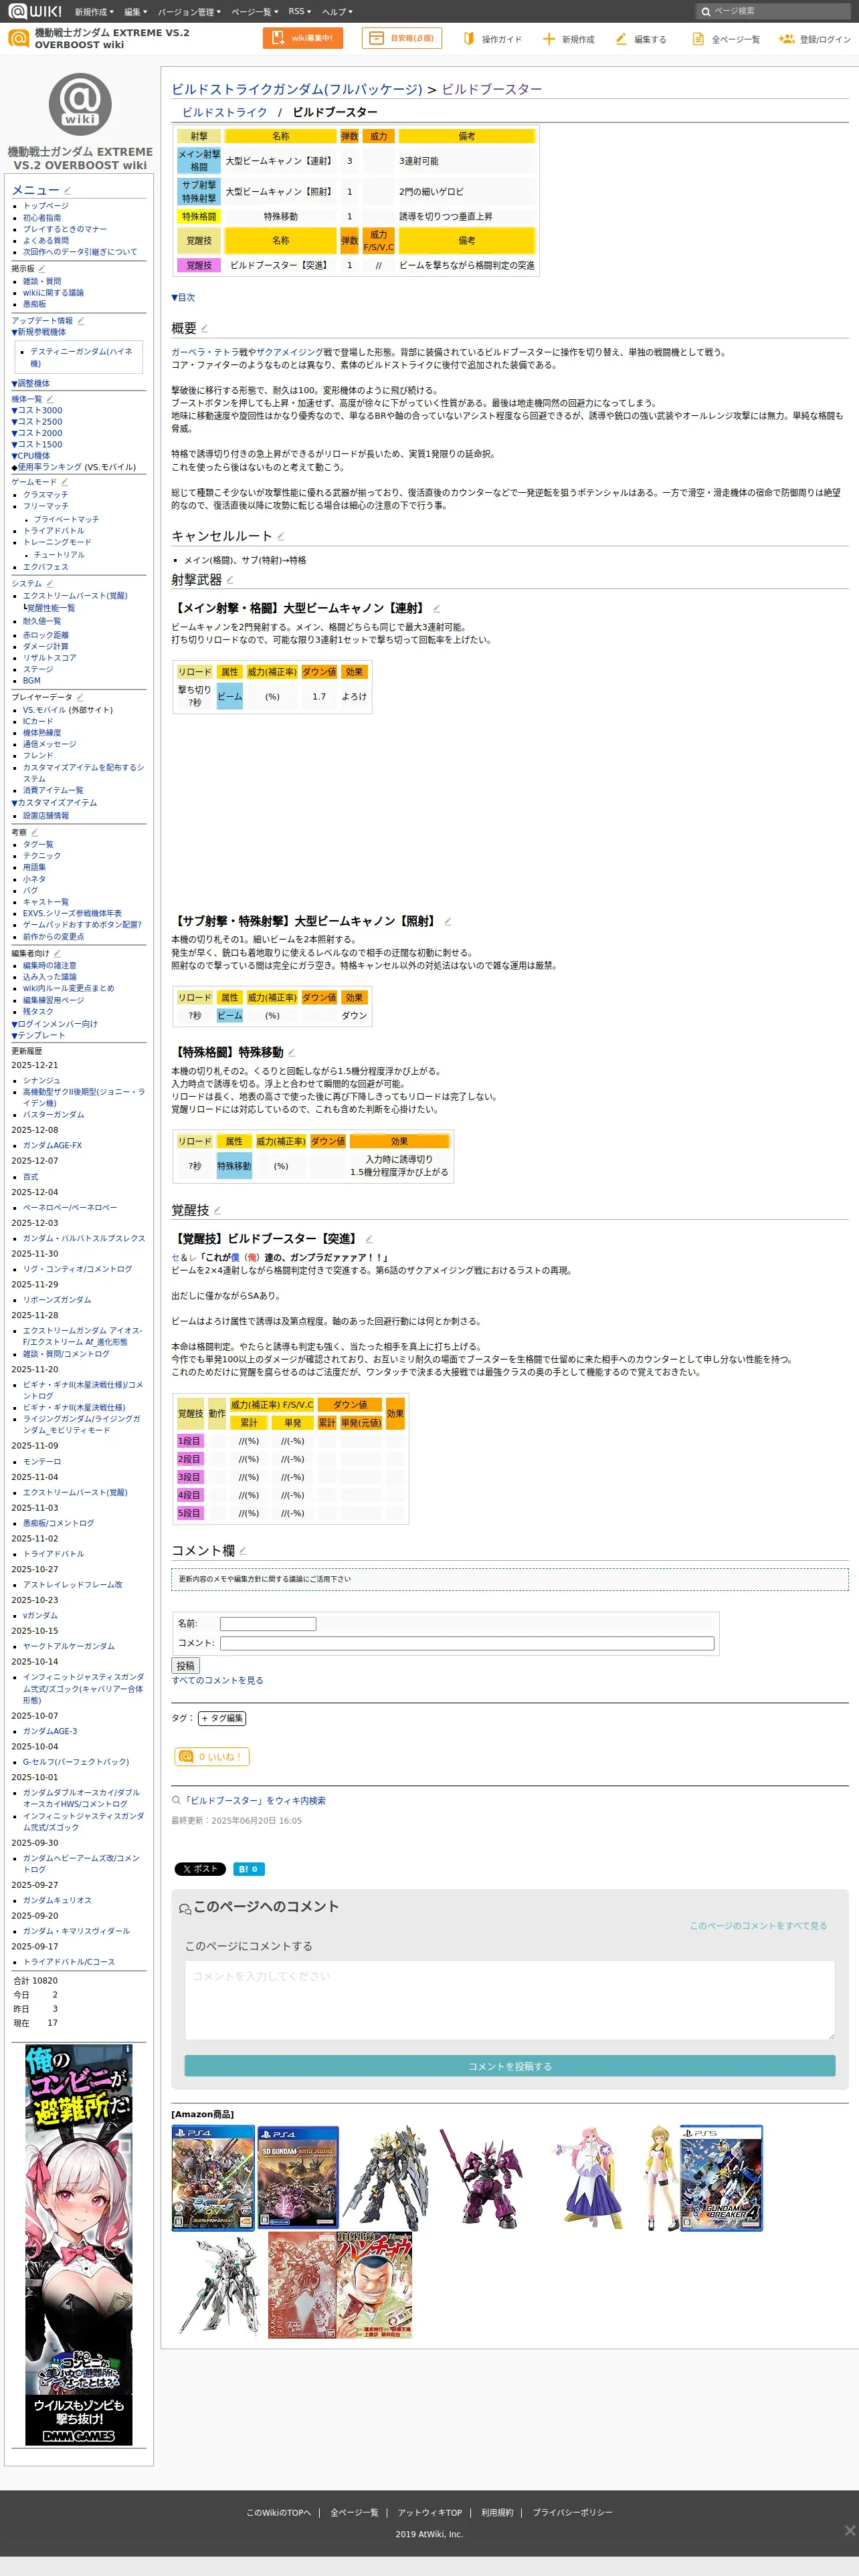Click the コメント single-line input field

467,1643
